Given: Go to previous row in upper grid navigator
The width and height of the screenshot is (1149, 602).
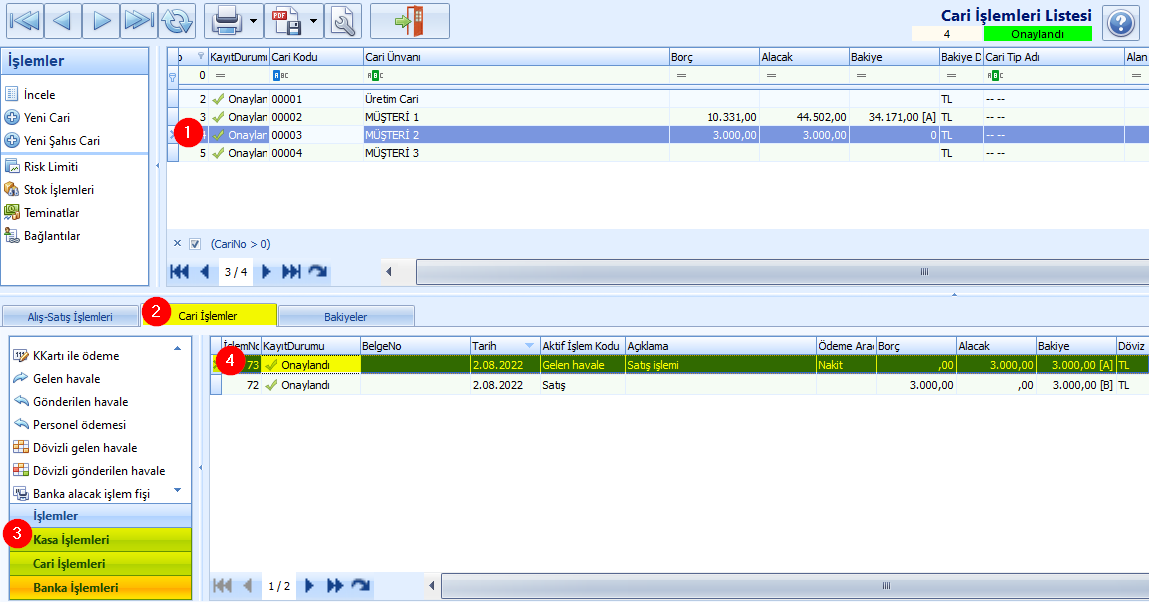Looking at the screenshot, I should (204, 272).
